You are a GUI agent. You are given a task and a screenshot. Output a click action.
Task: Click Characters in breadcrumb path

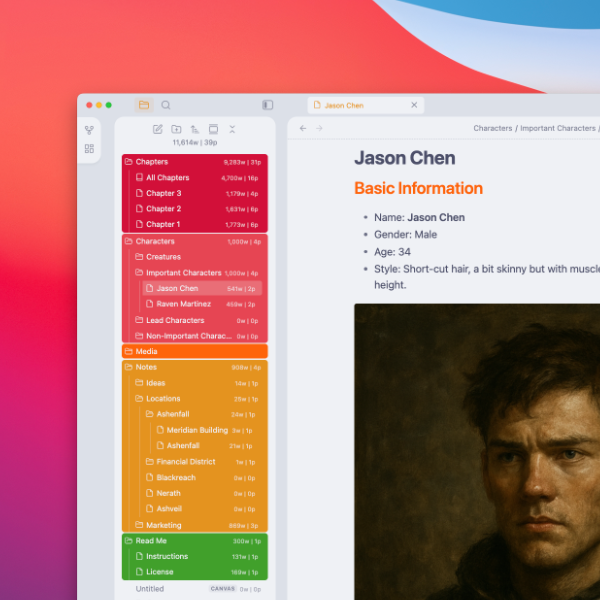coord(492,128)
